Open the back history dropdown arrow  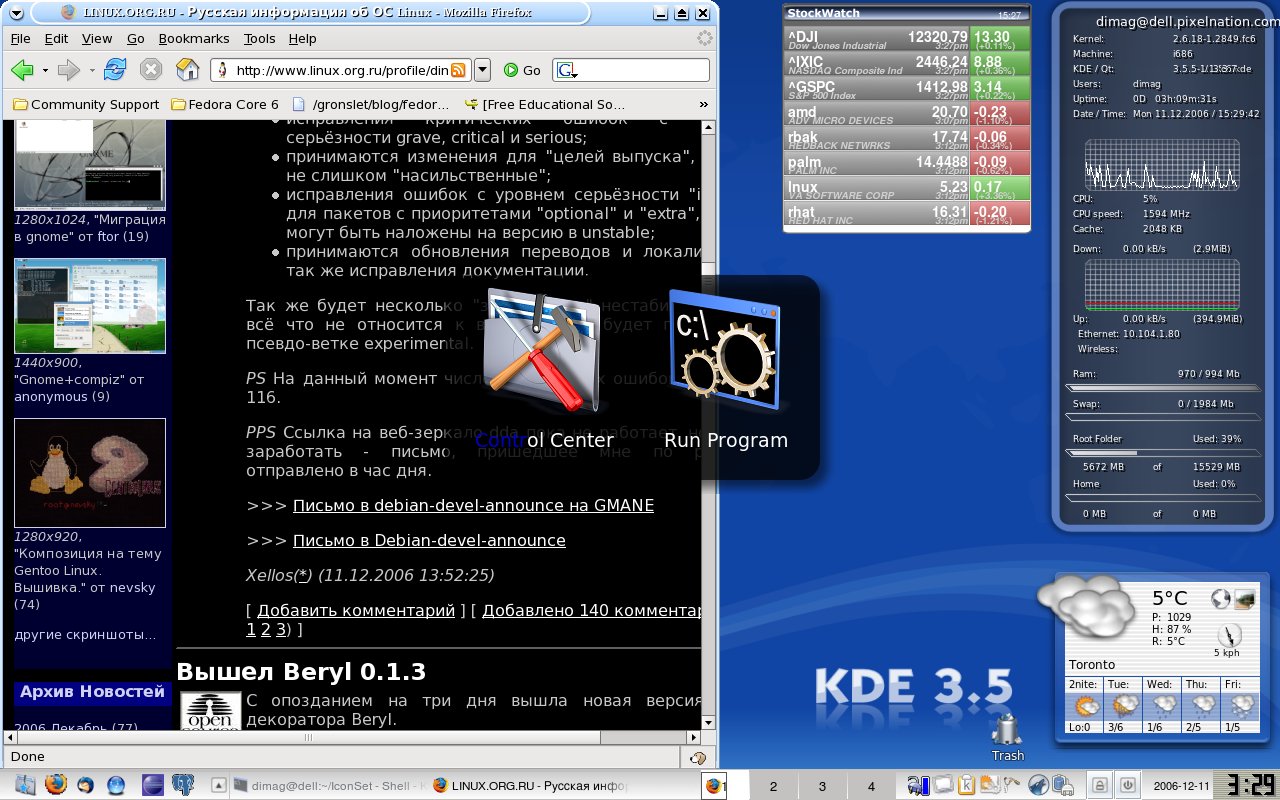click(45, 71)
